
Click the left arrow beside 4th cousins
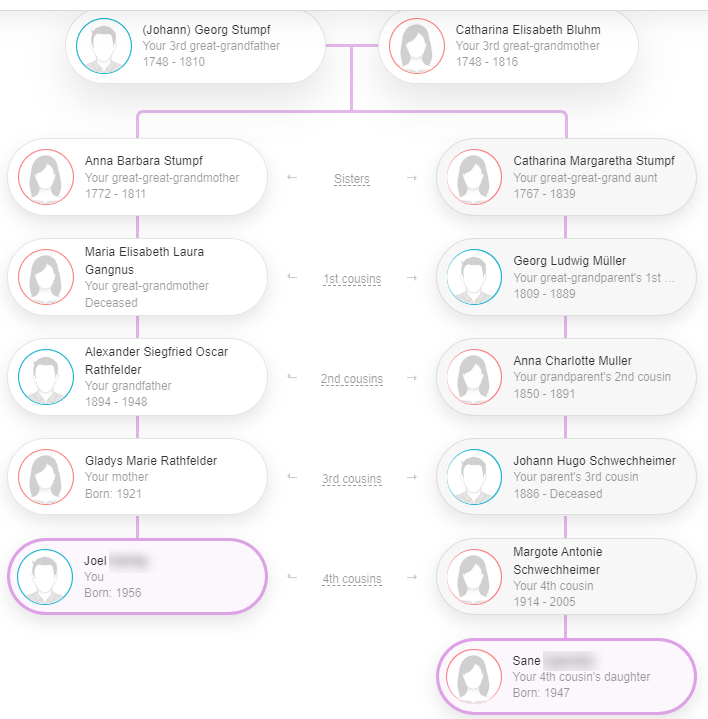292,576
